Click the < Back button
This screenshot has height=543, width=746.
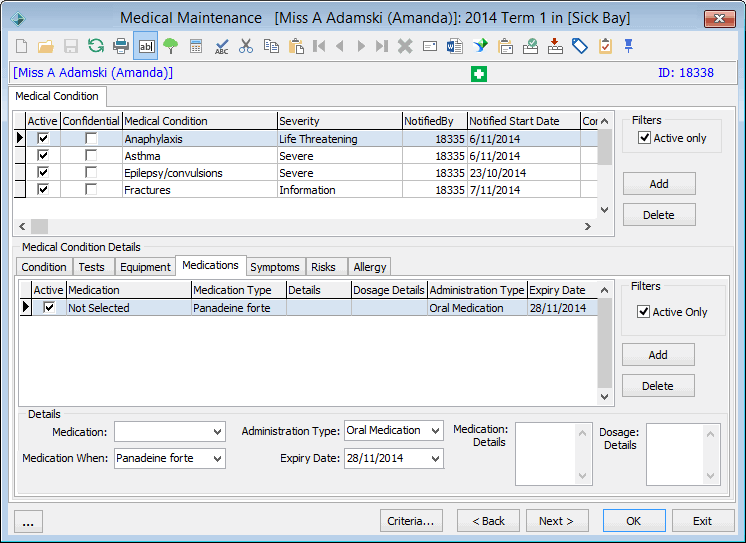488,521
